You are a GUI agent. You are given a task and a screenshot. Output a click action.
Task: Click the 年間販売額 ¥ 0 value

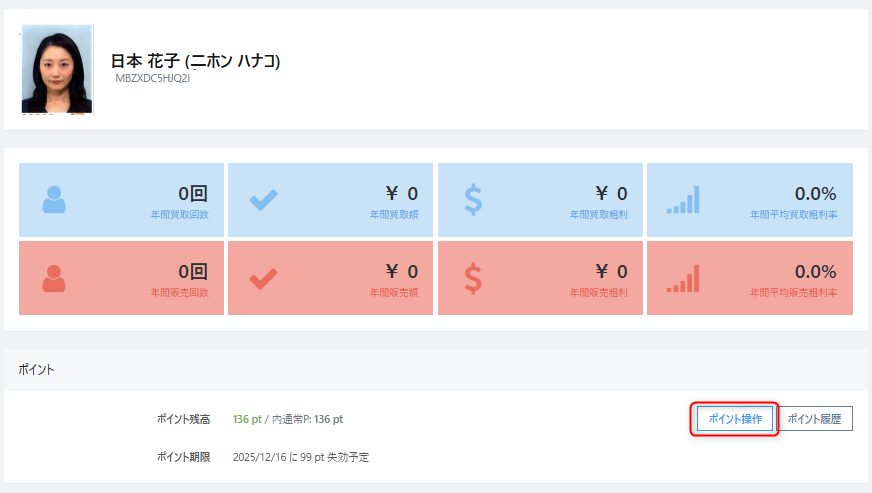coord(402,272)
